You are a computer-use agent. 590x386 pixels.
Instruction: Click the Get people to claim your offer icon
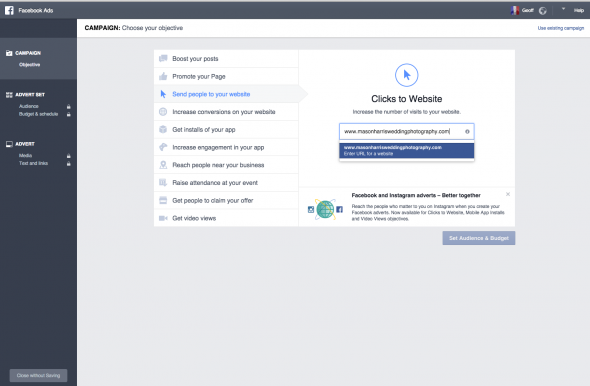pos(163,200)
